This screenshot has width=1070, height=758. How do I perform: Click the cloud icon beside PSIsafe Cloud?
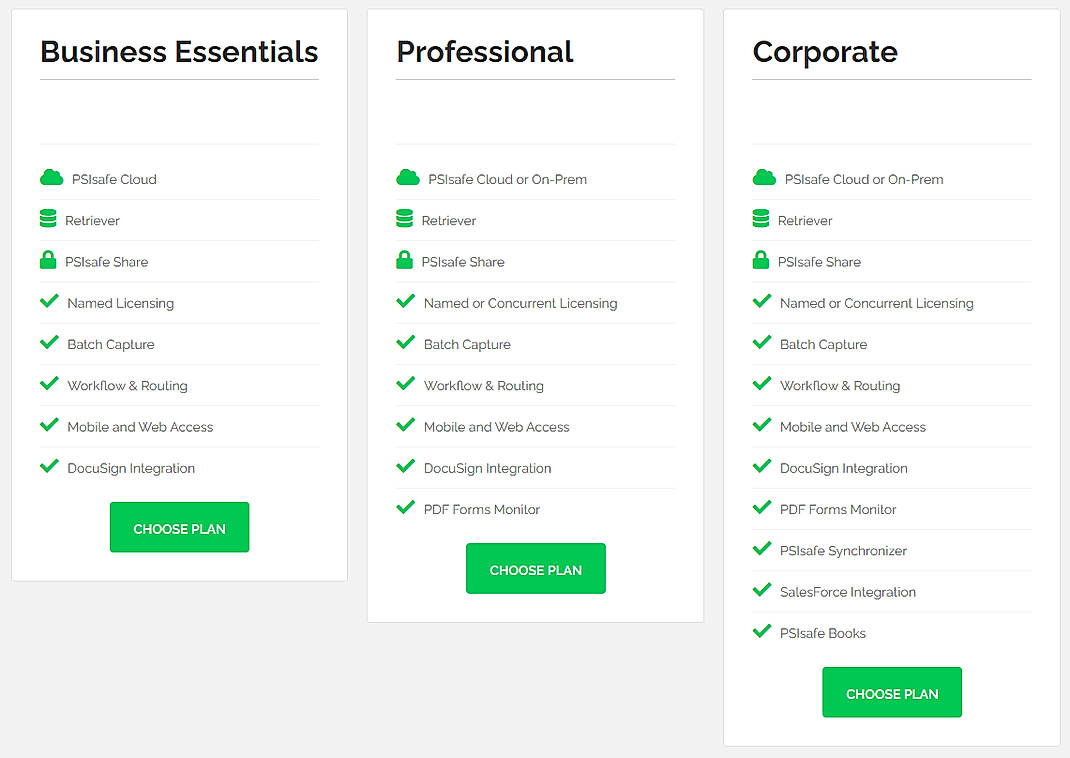pyautogui.click(x=51, y=178)
